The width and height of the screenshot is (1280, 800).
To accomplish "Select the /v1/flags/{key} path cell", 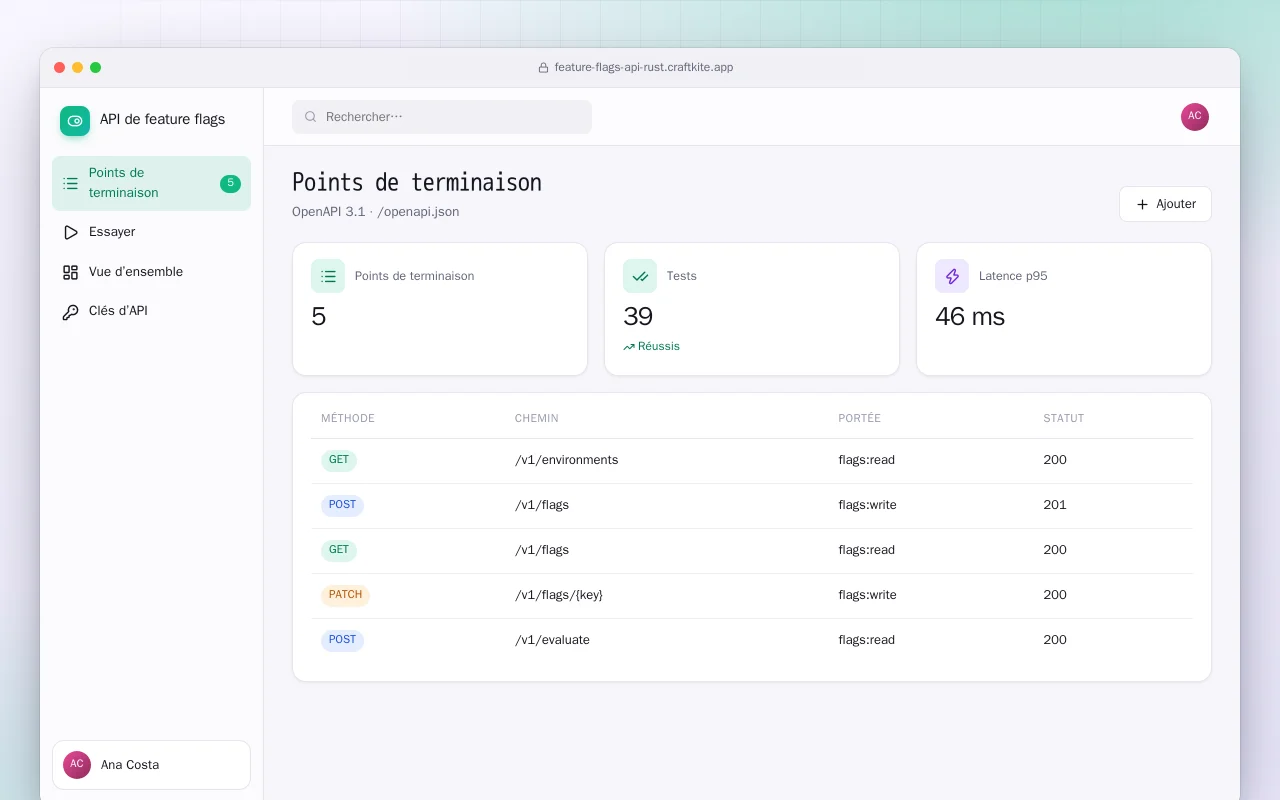I will click(559, 595).
